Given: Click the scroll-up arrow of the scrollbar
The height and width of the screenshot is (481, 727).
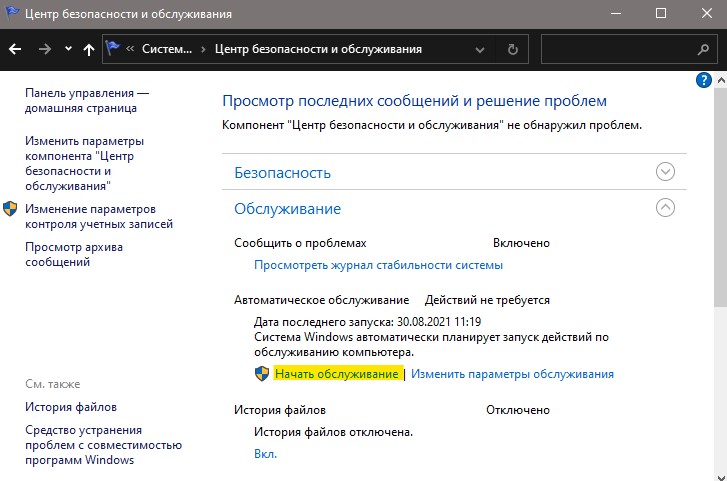Looking at the screenshot, I should [x=721, y=80].
